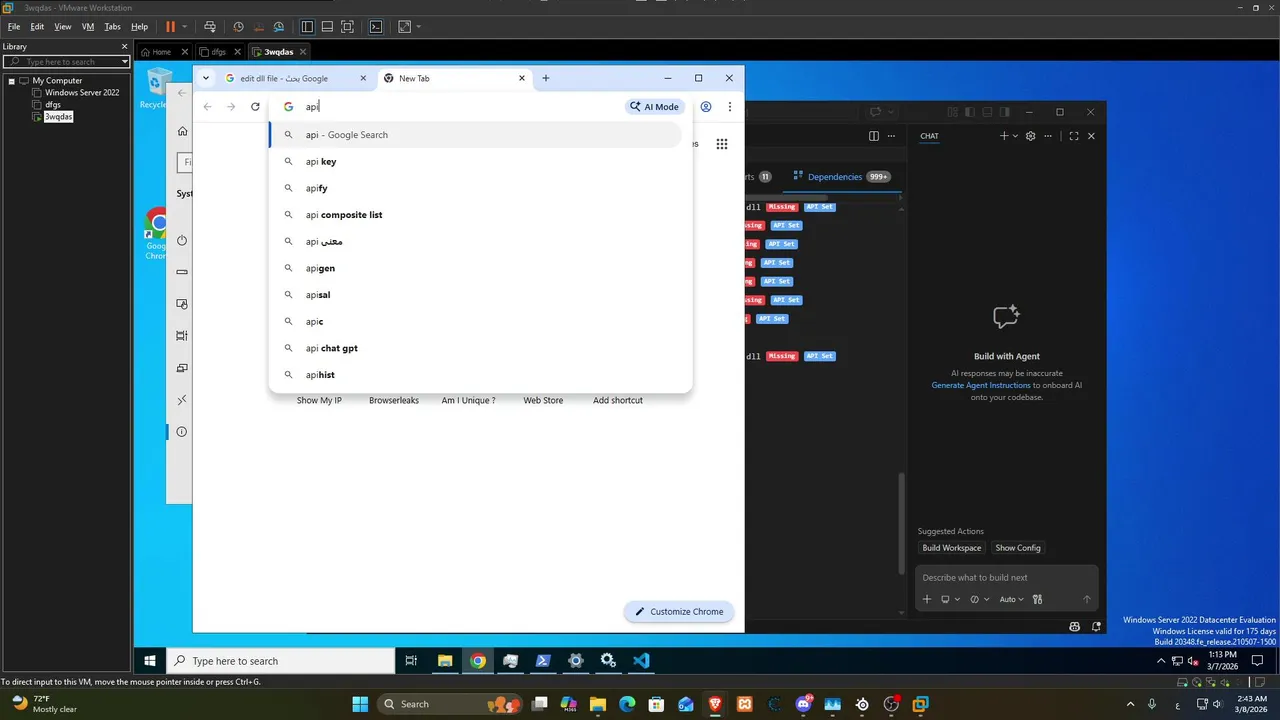
Task: Click the add context plus in chat input
Action: coord(927,599)
